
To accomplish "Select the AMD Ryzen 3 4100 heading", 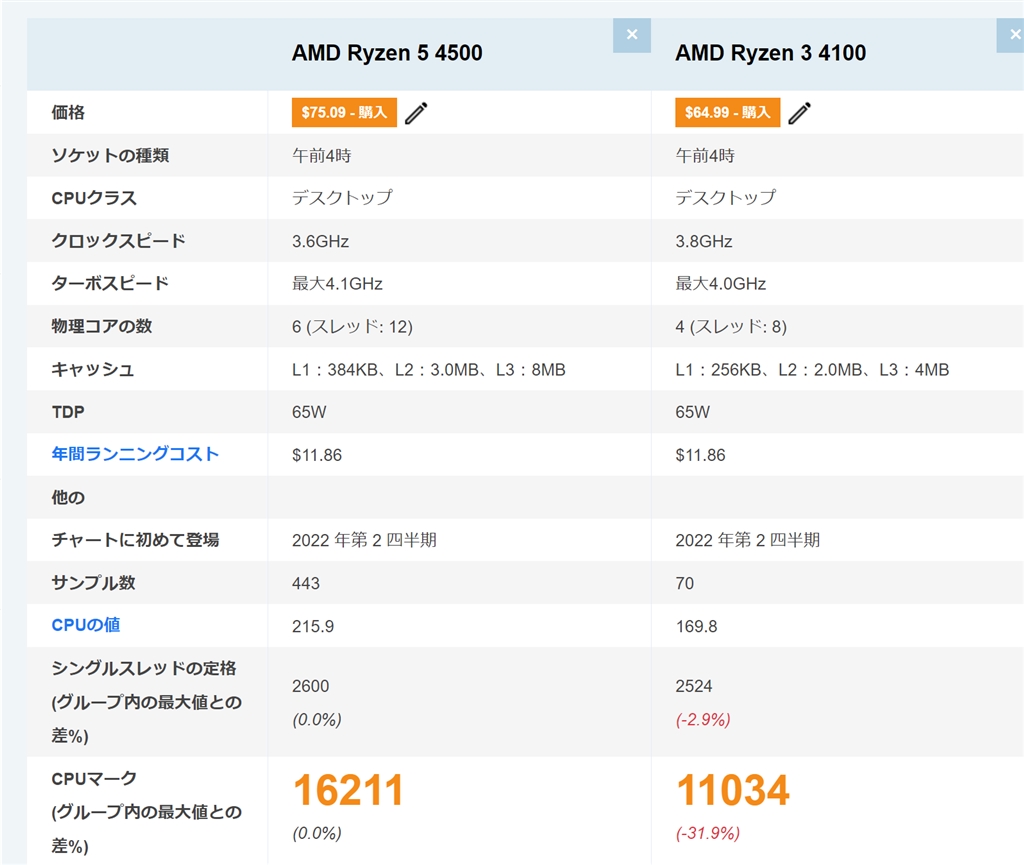I will 771,53.
